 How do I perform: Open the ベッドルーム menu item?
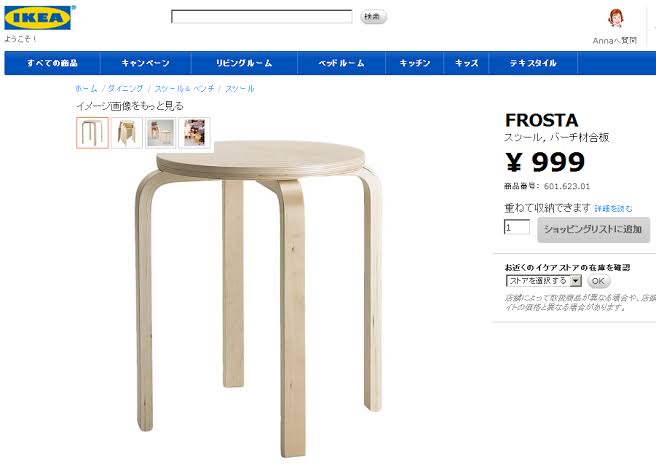pos(341,63)
